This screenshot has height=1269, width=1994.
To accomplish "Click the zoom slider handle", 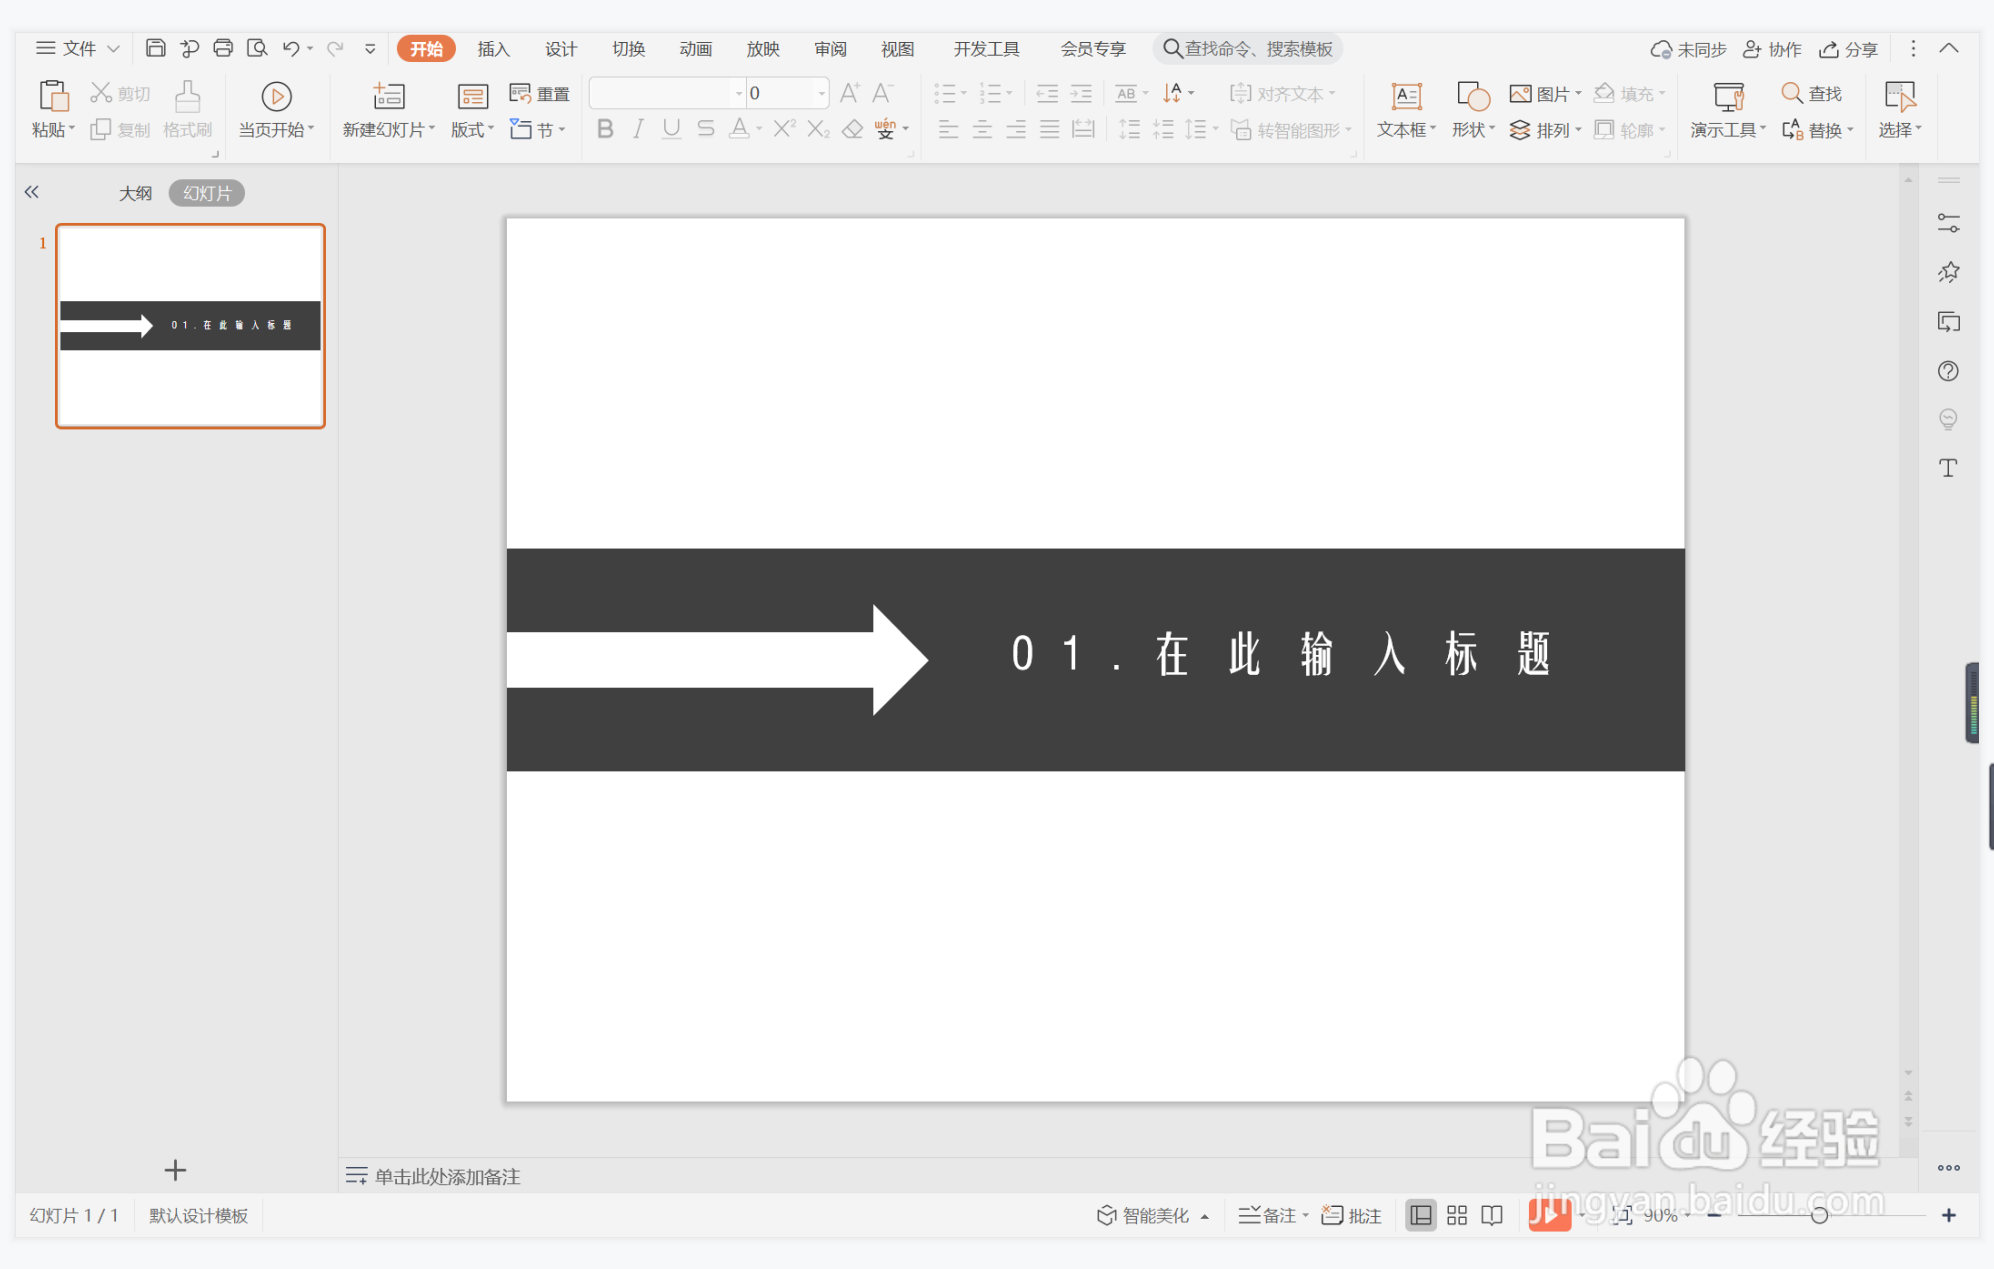I will pyautogui.click(x=1819, y=1215).
